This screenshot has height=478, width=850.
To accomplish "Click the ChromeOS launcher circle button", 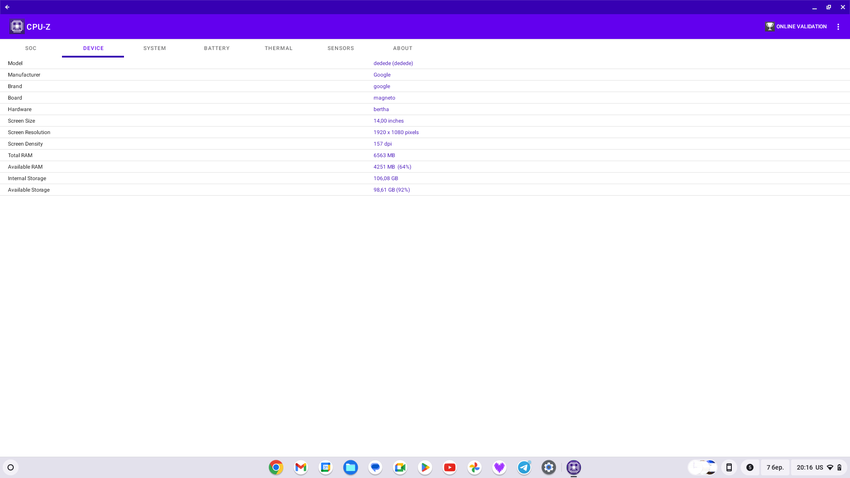I will [11, 467].
